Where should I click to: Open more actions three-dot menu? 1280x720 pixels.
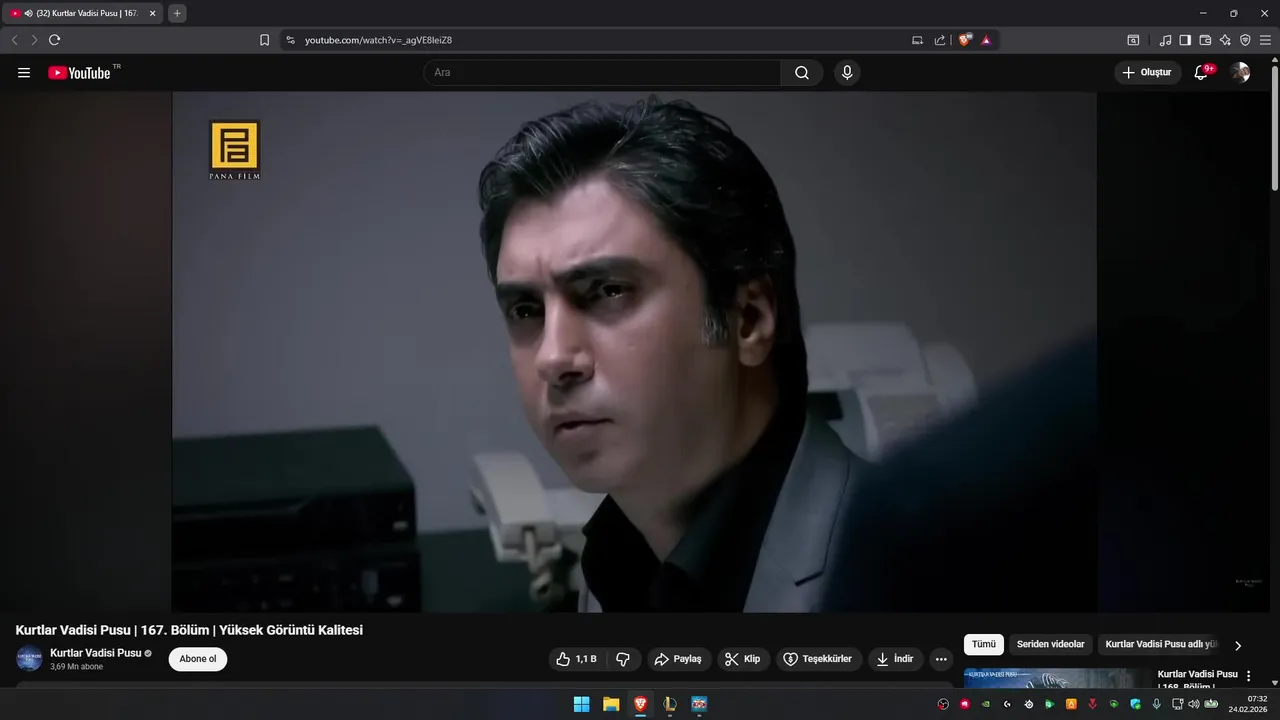(940, 659)
